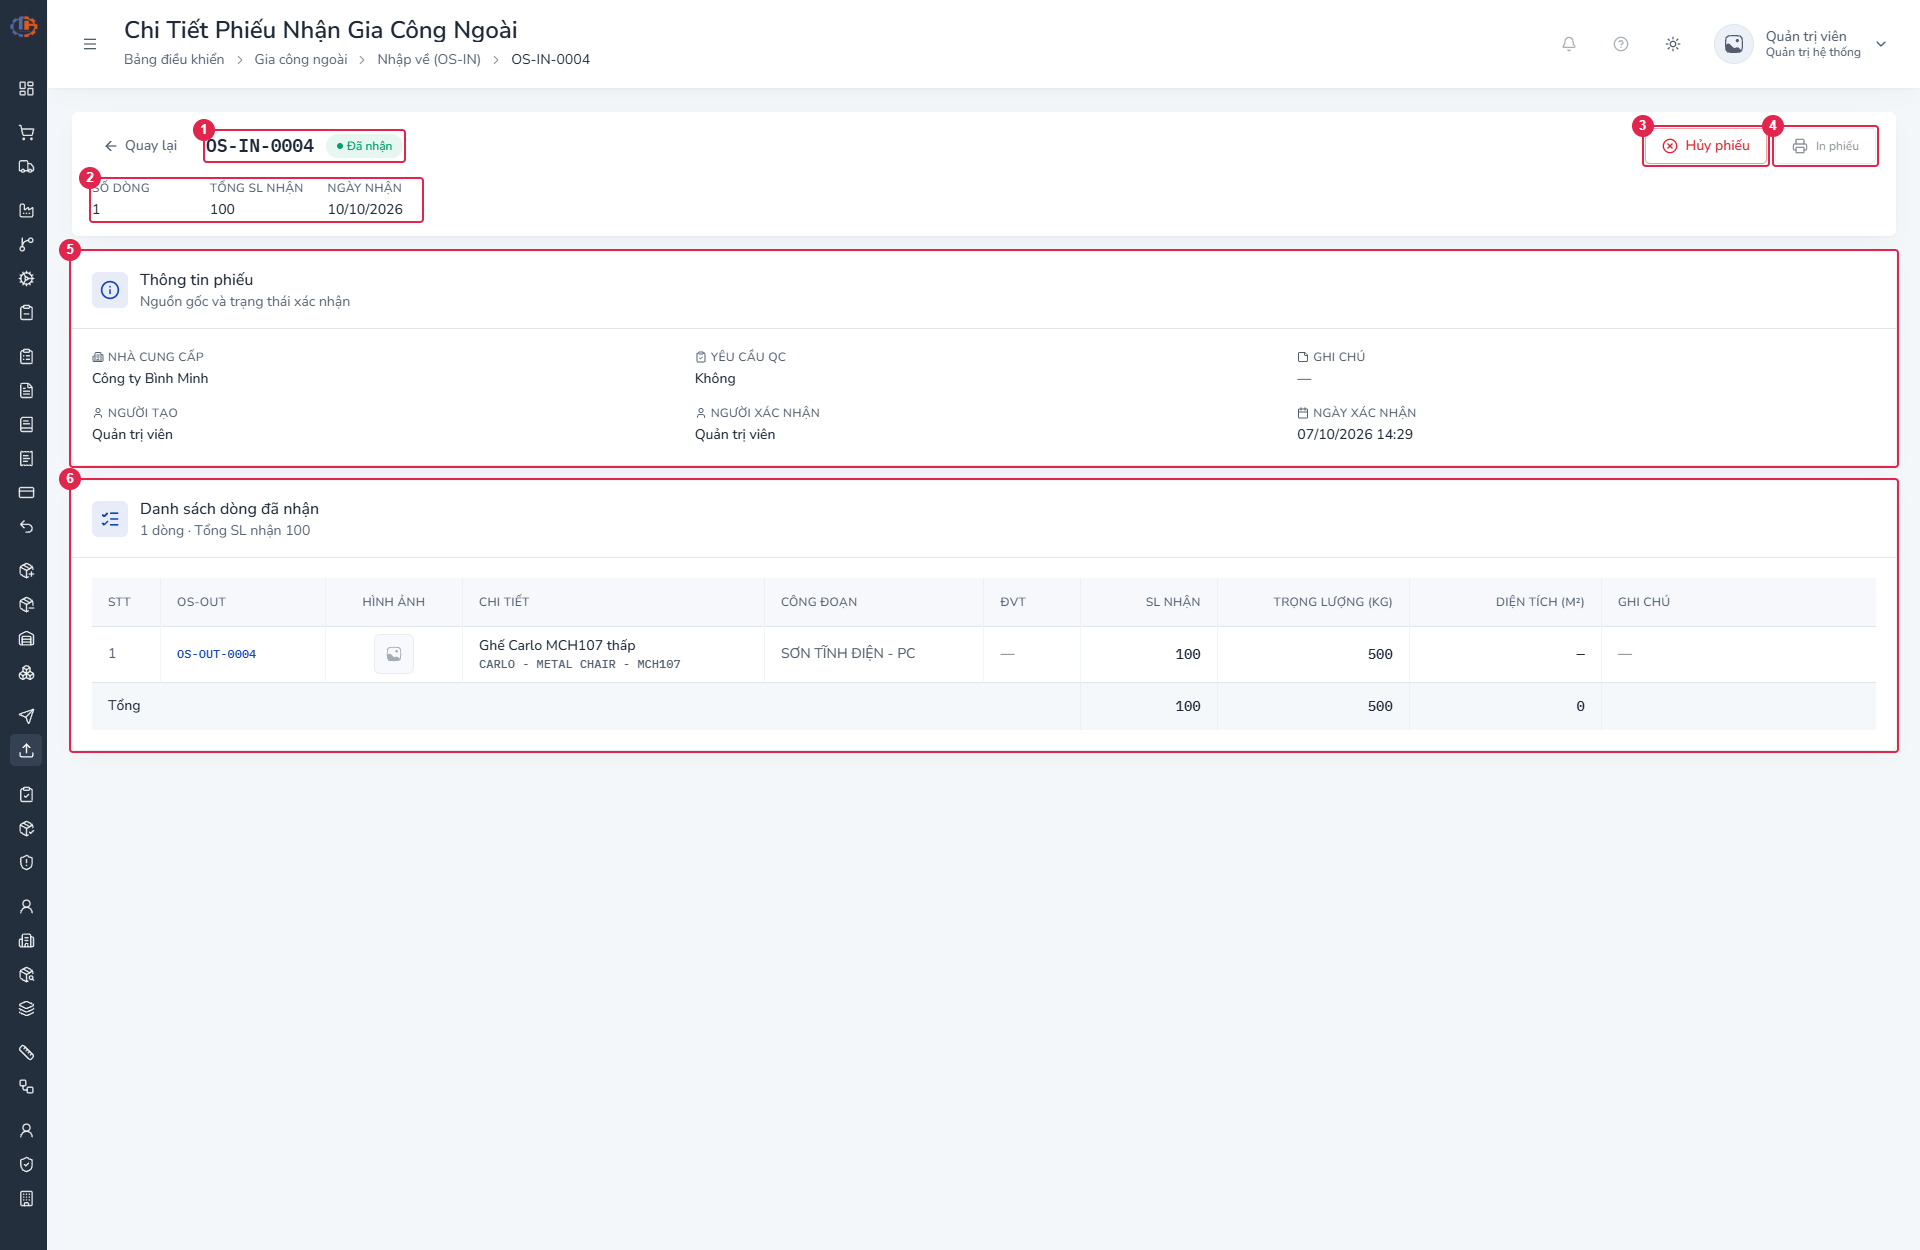Click the 07/10/2026 14:29 confirmation date
Screen dimensions: 1920x1250
pos(1355,435)
